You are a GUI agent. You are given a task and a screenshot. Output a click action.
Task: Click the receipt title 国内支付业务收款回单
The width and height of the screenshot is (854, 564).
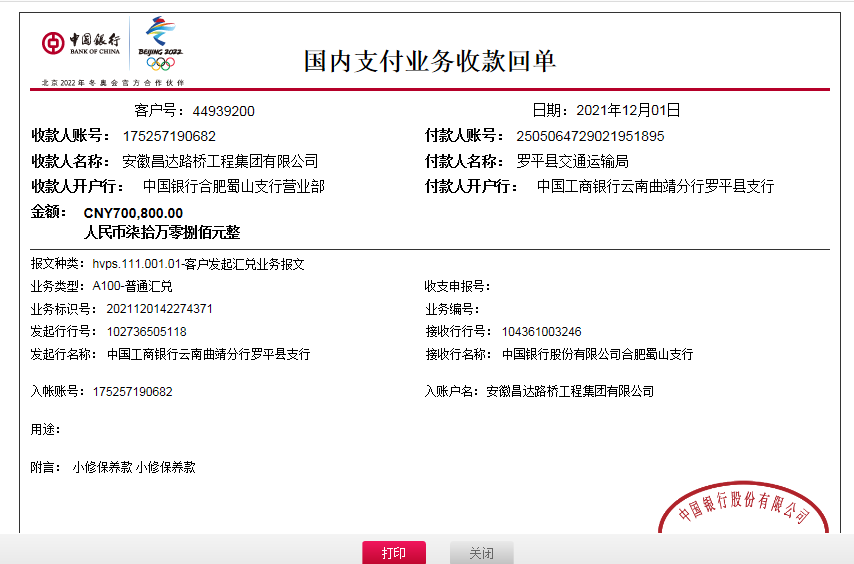click(x=429, y=61)
